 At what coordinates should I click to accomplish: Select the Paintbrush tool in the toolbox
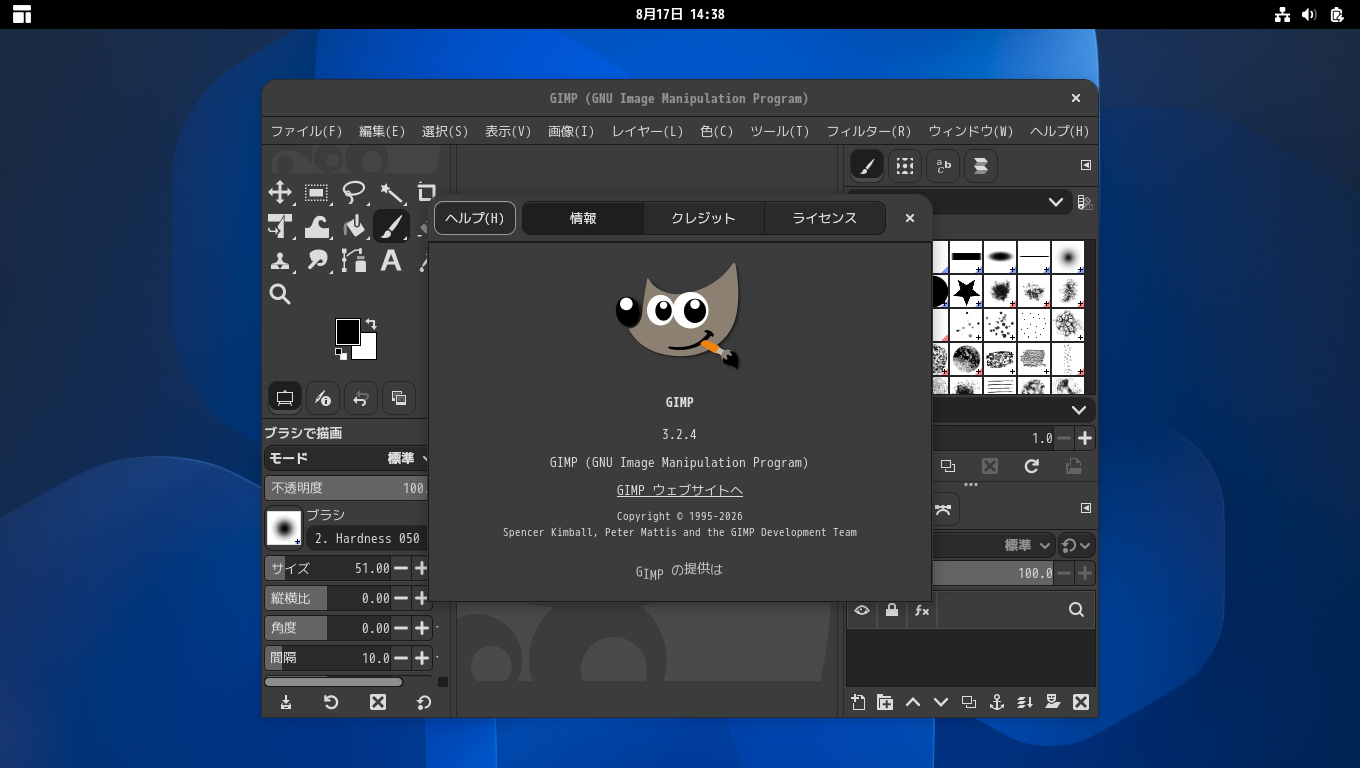point(391,227)
